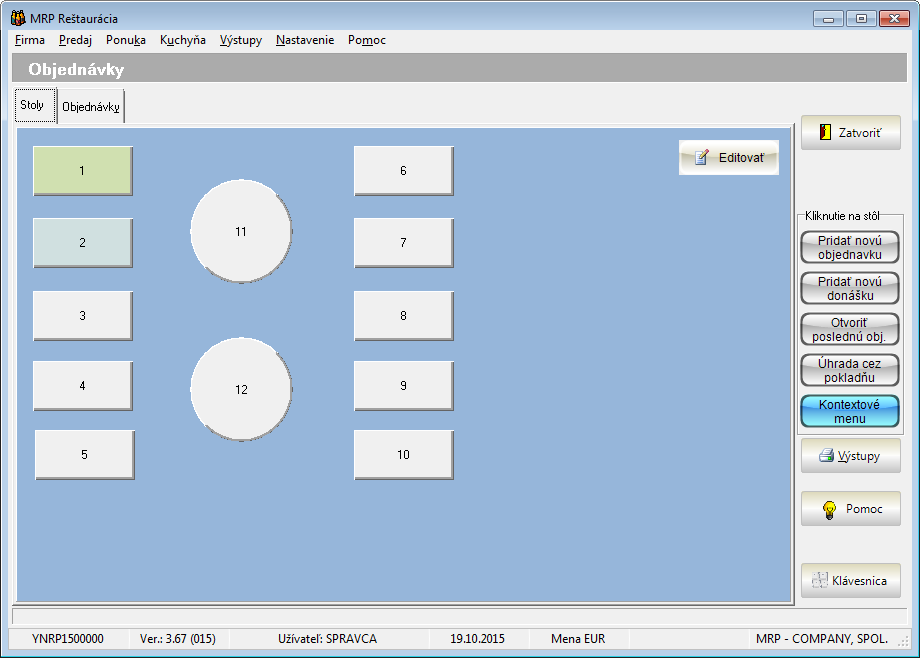Click the Editovať pencil icon button
920x658 pixels.
point(728,157)
